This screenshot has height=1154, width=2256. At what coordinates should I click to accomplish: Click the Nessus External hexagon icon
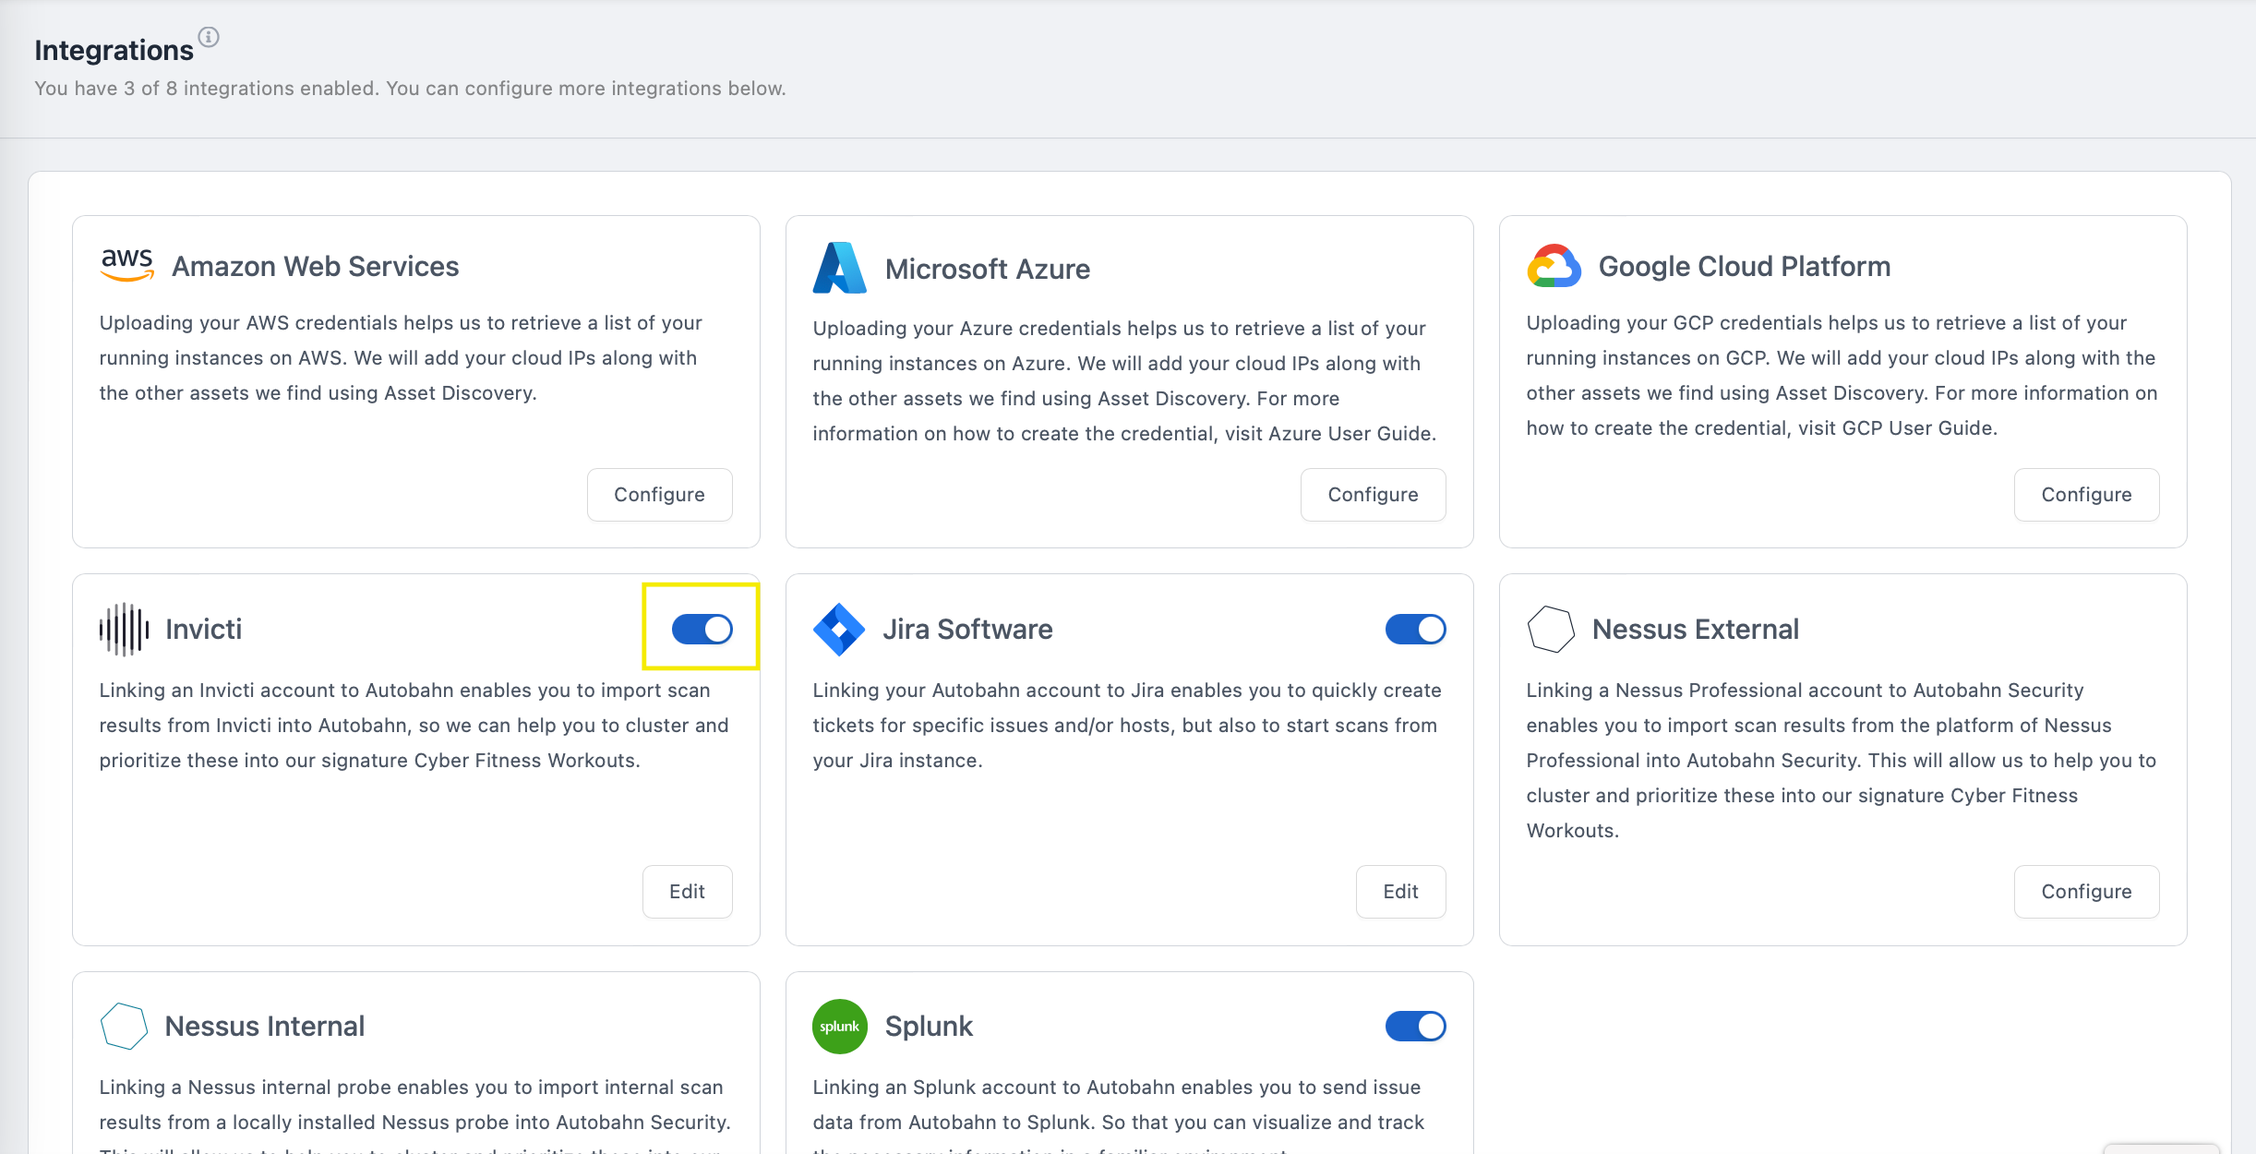click(x=1551, y=629)
